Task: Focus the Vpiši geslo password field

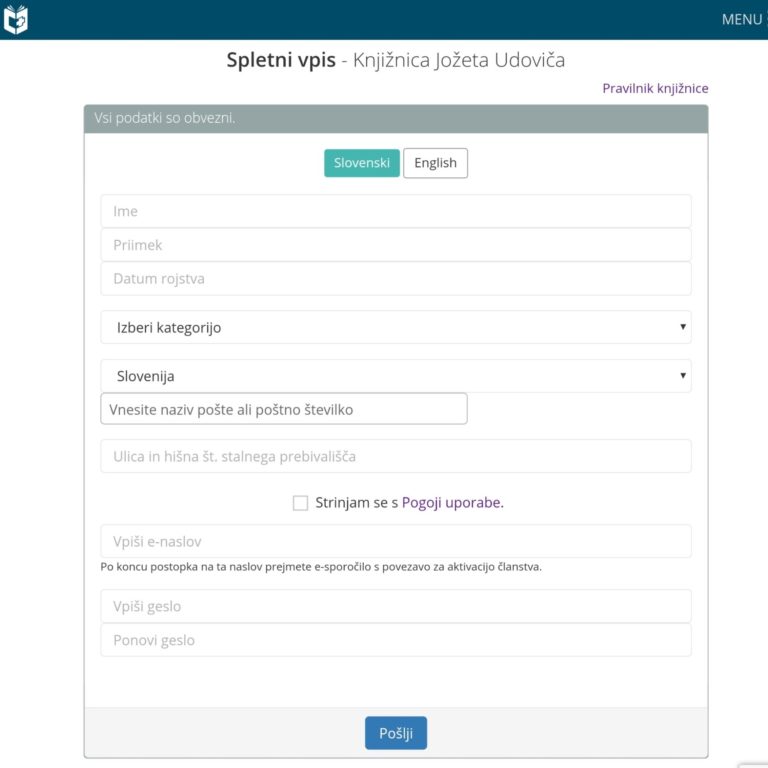Action: pos(396,606)
